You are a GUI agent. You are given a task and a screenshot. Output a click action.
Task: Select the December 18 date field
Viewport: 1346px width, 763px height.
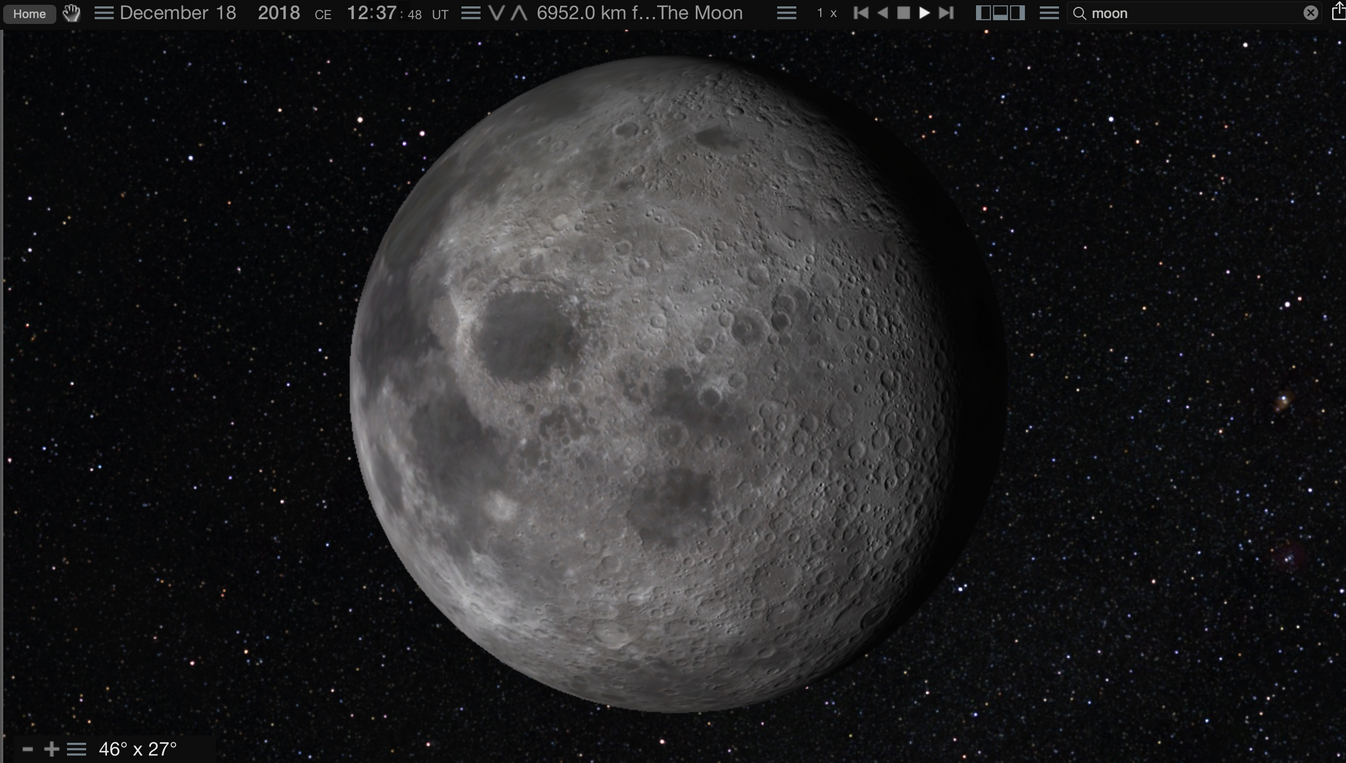177,13
